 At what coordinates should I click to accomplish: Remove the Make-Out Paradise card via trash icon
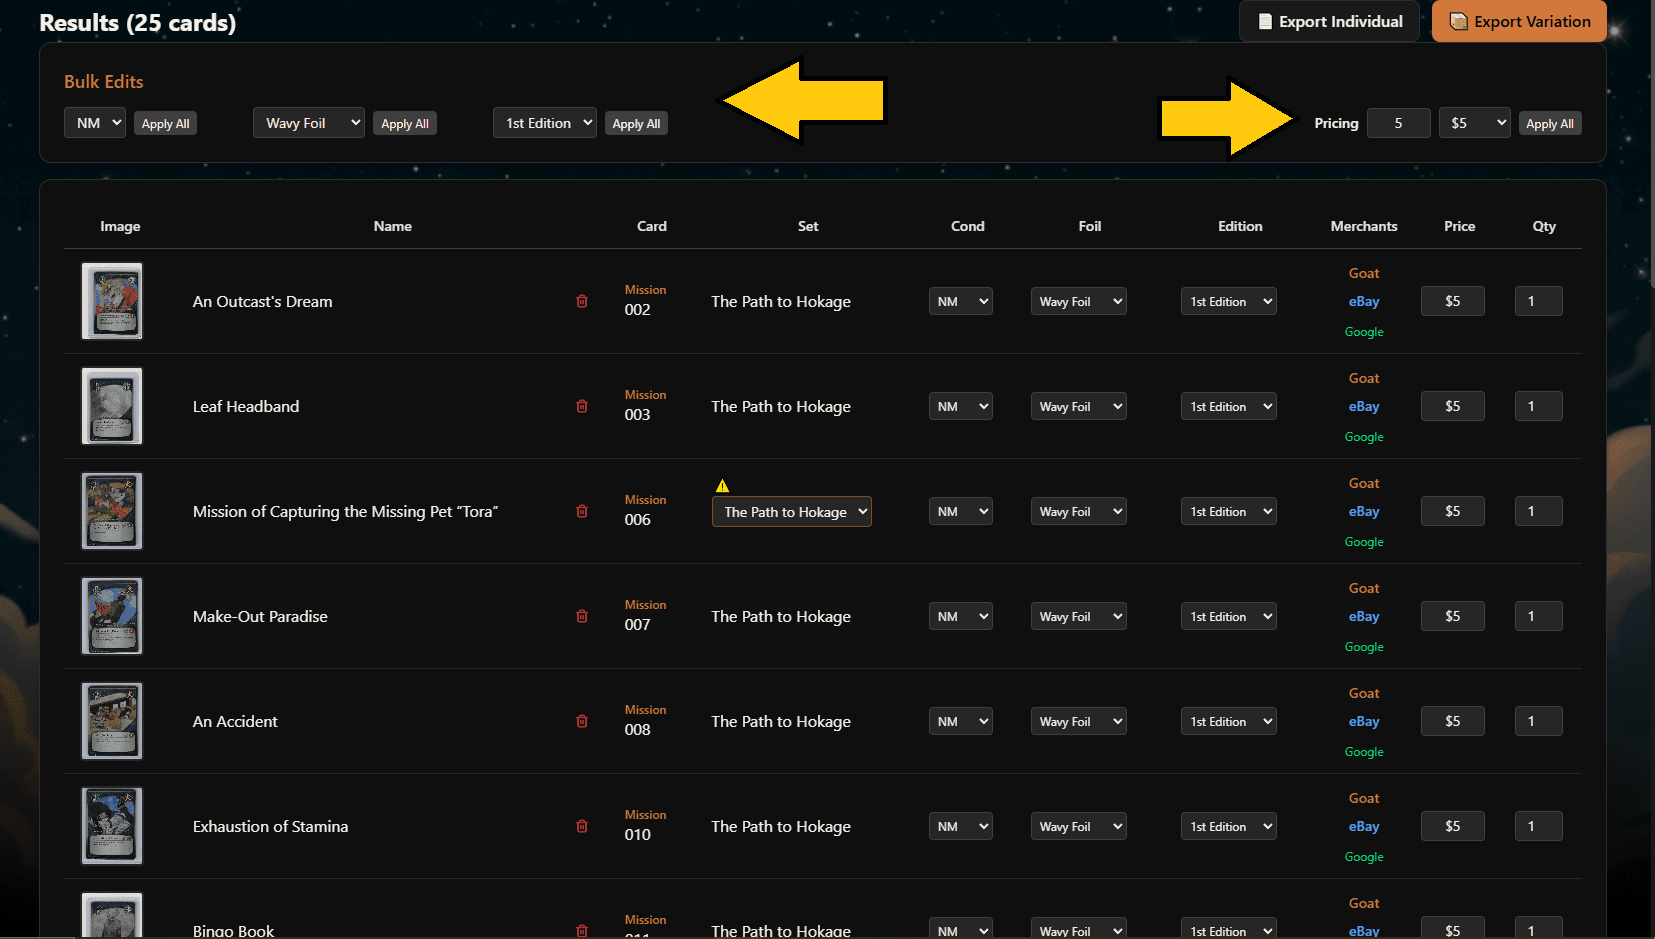[x=582, y=616]
